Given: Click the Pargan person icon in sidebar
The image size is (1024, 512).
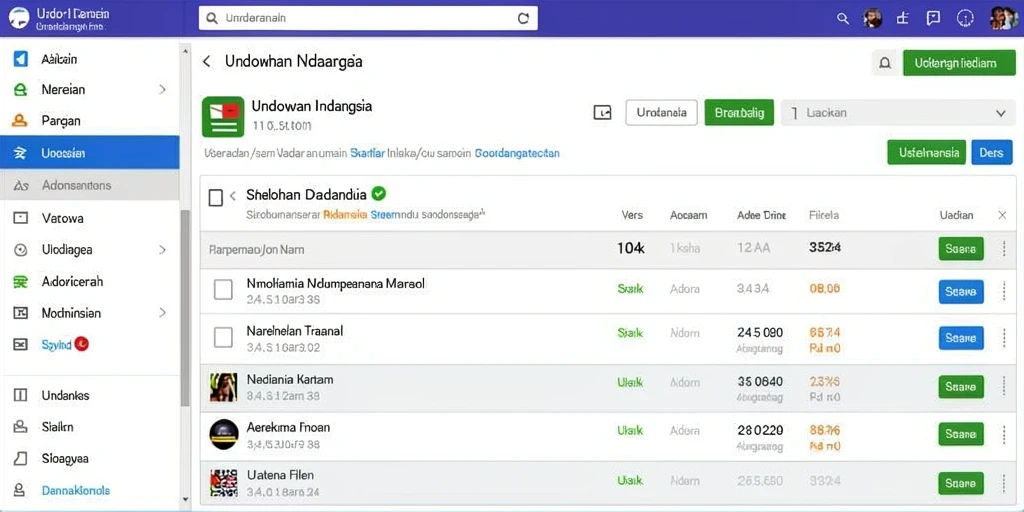Looking at the screenshot, I should (20, 120).
